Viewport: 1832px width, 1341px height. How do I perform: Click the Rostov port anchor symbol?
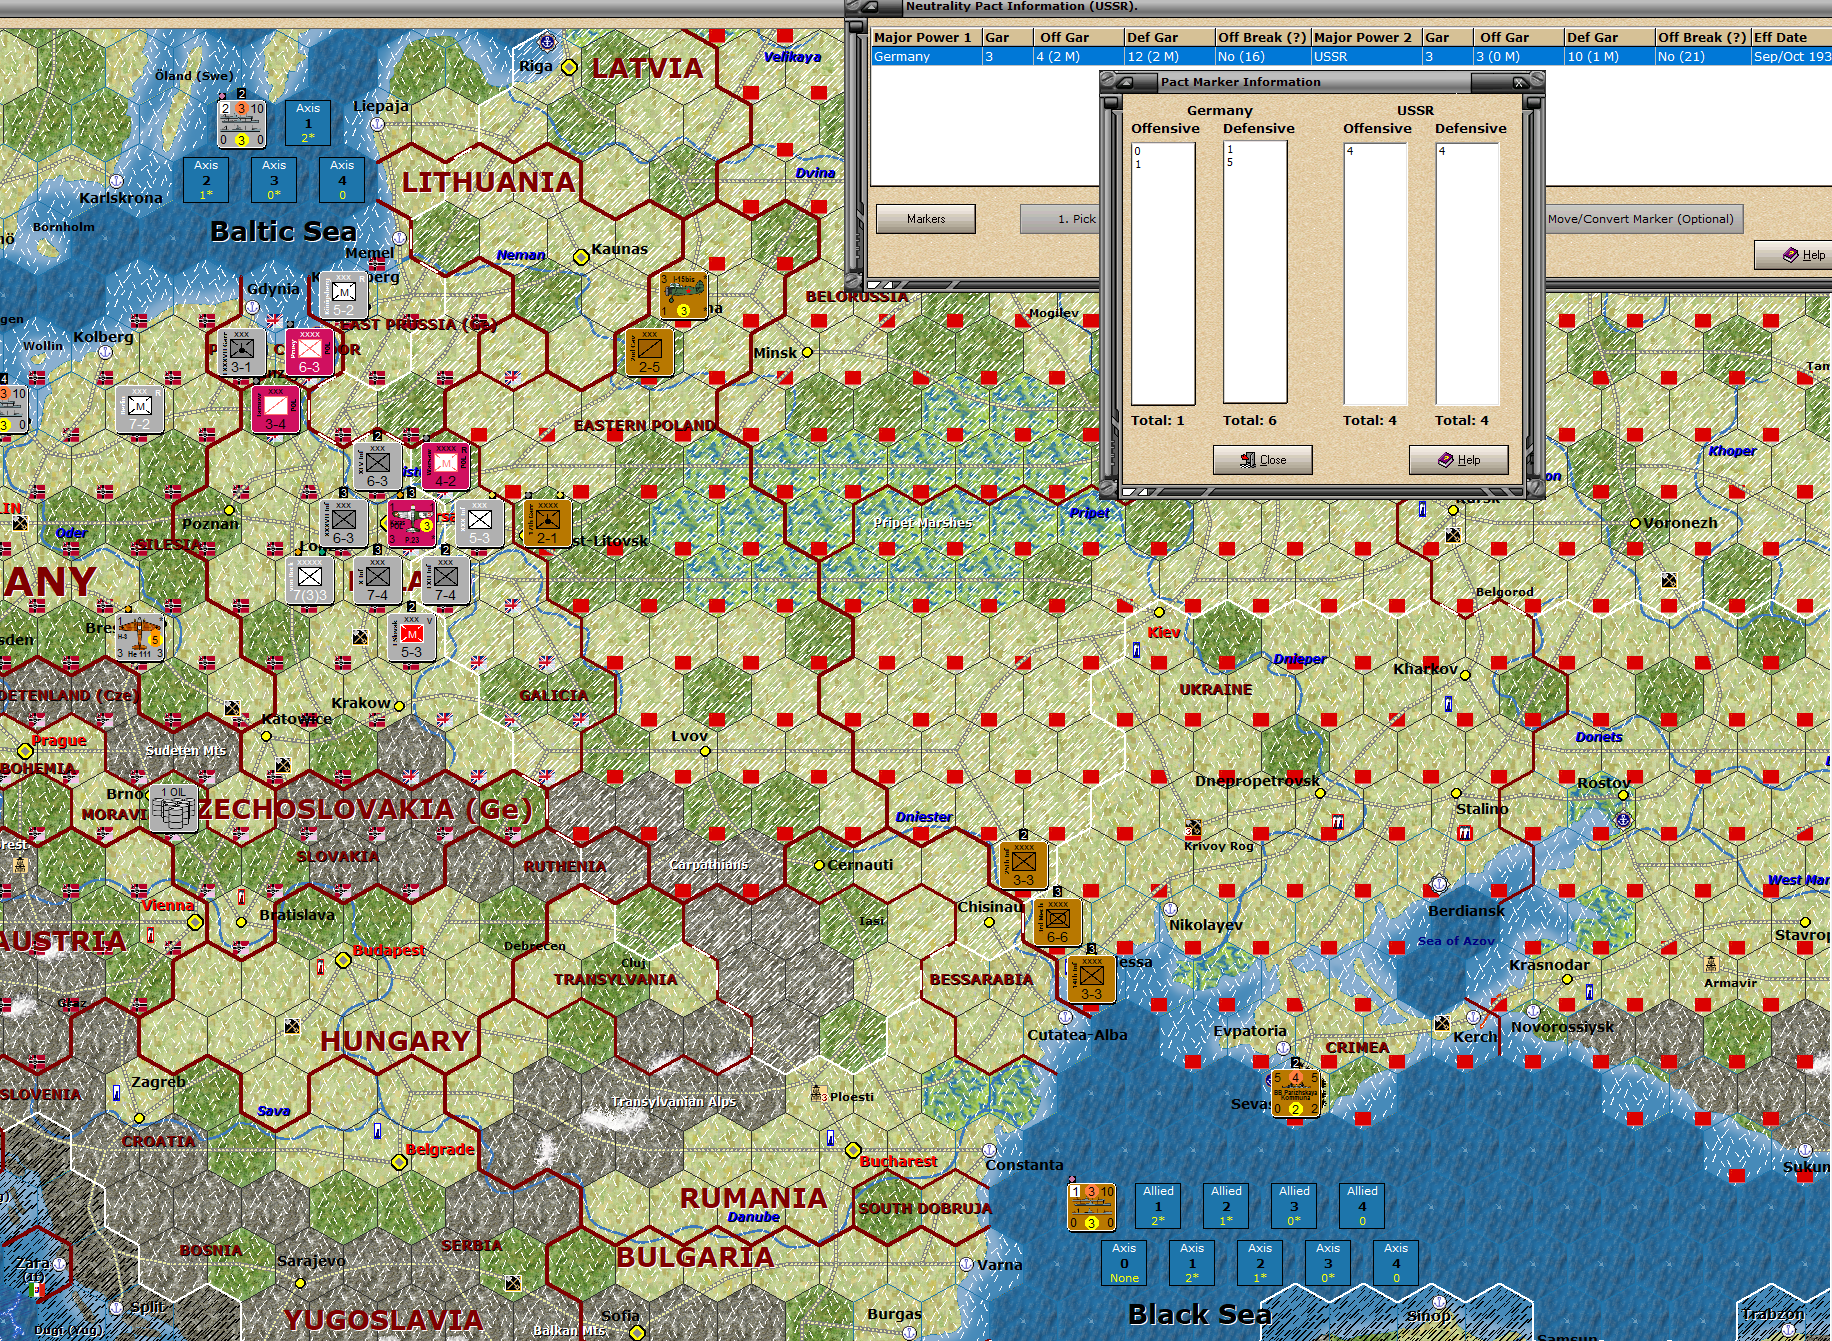pos(1624,820)
